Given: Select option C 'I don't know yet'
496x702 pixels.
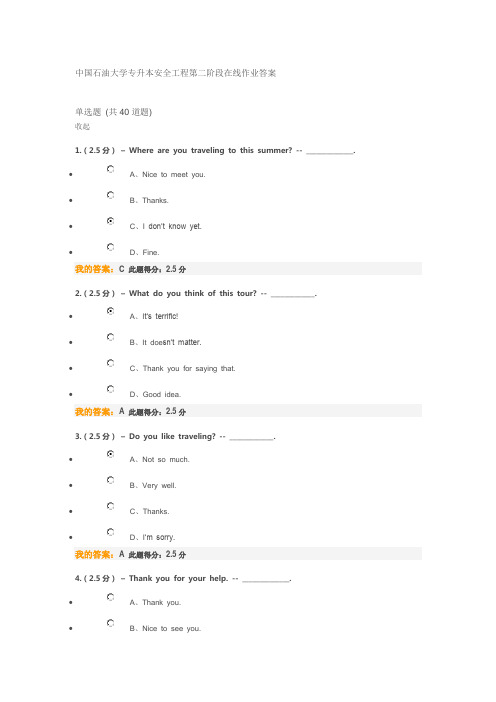Looking at the screenshot, I should point(111,221).
